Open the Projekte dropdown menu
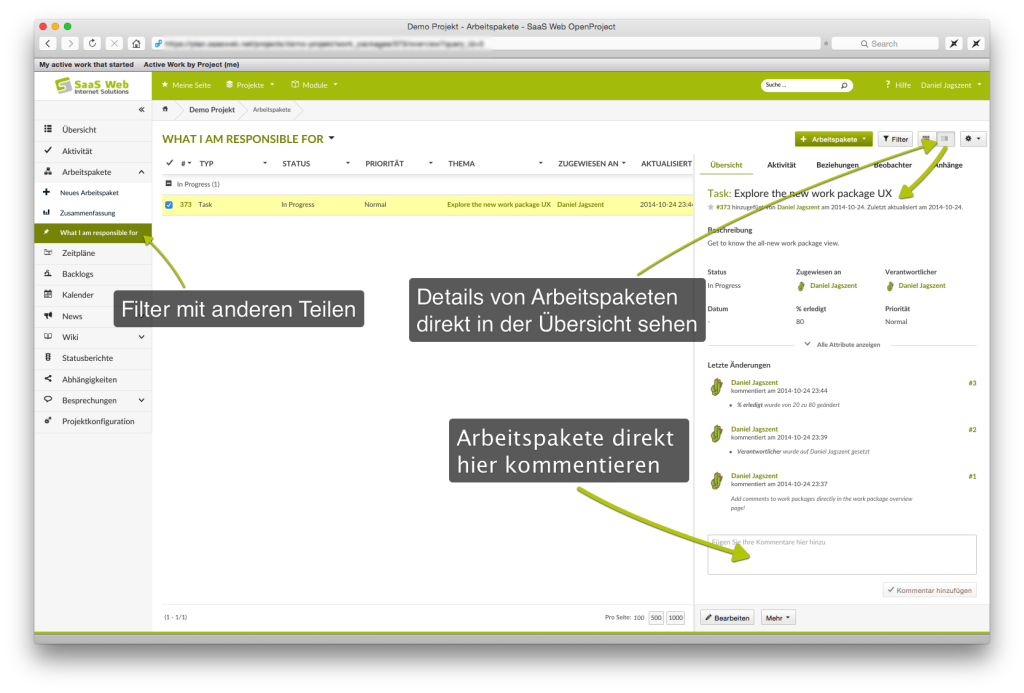Viewport: 1024px width, 693px height. [x=250, y=85]
